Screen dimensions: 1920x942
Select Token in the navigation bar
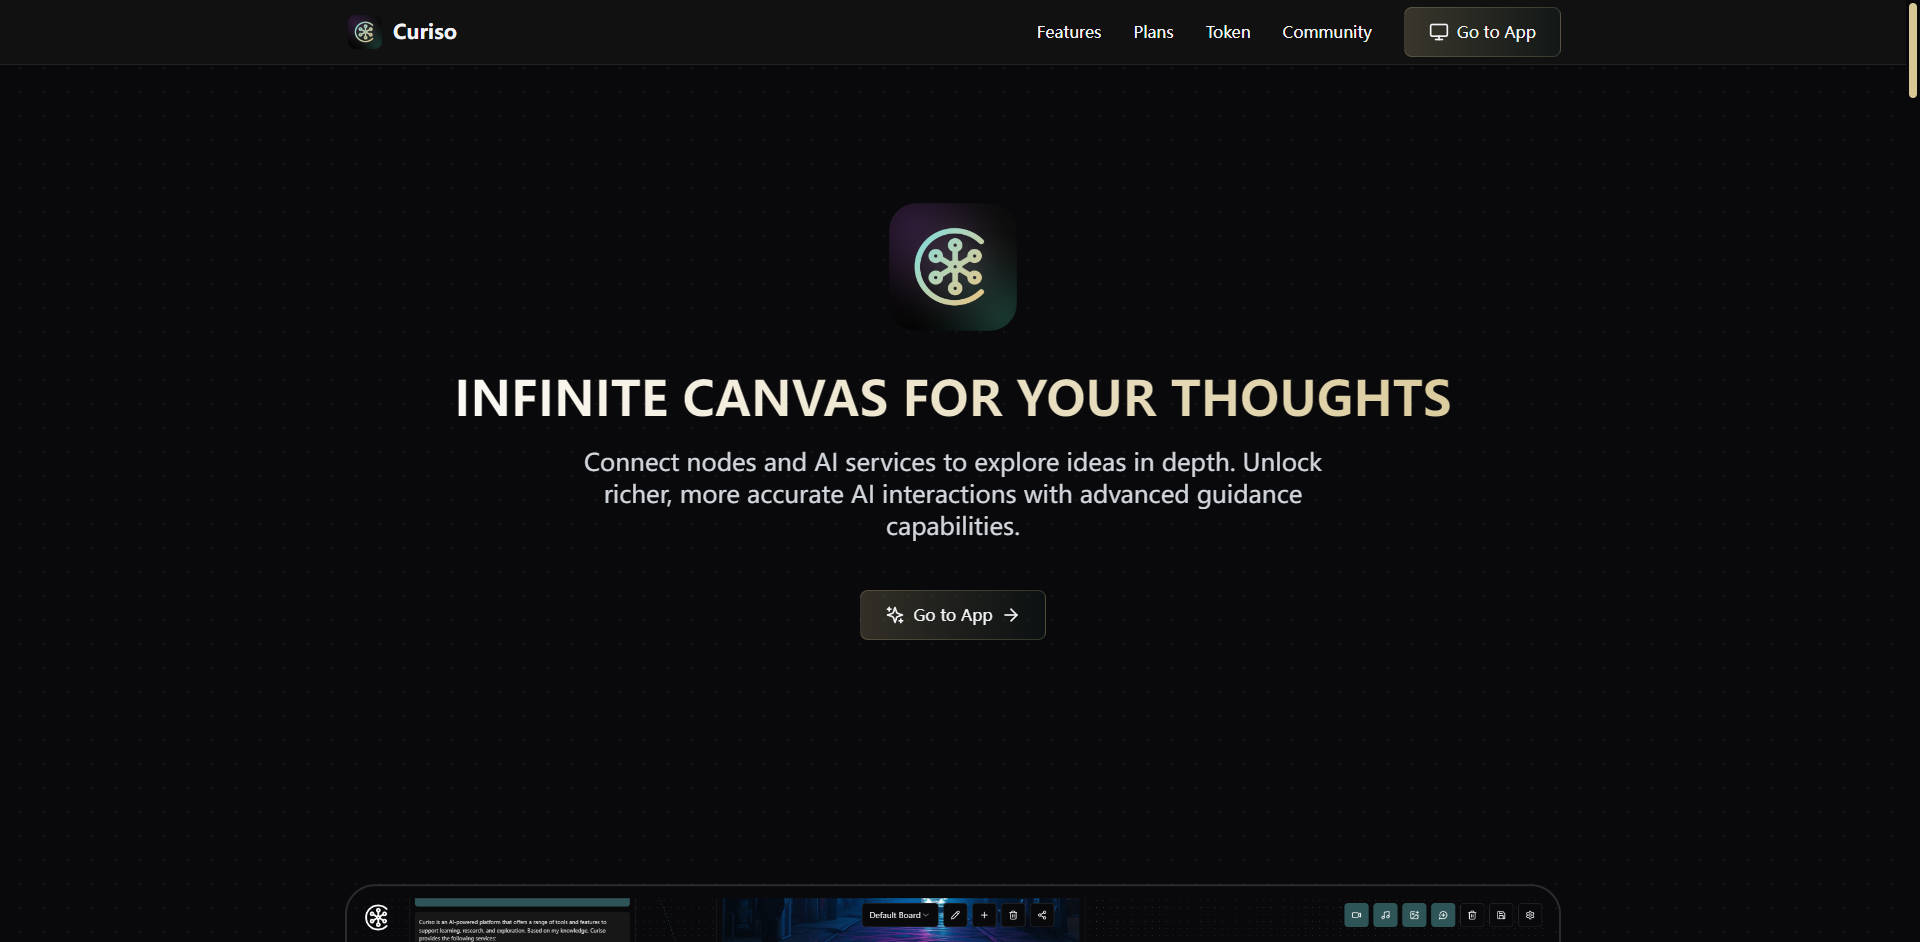pos(1227,31)
